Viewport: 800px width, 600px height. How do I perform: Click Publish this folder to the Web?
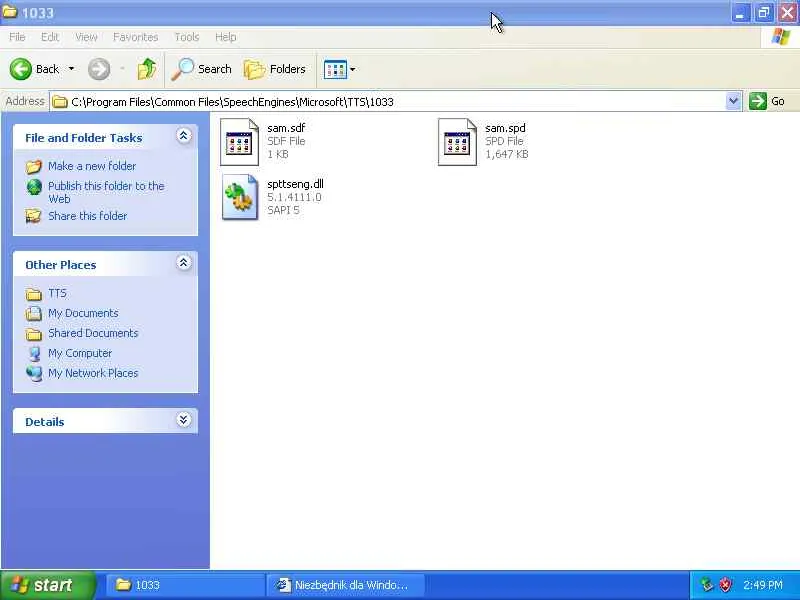106,192
